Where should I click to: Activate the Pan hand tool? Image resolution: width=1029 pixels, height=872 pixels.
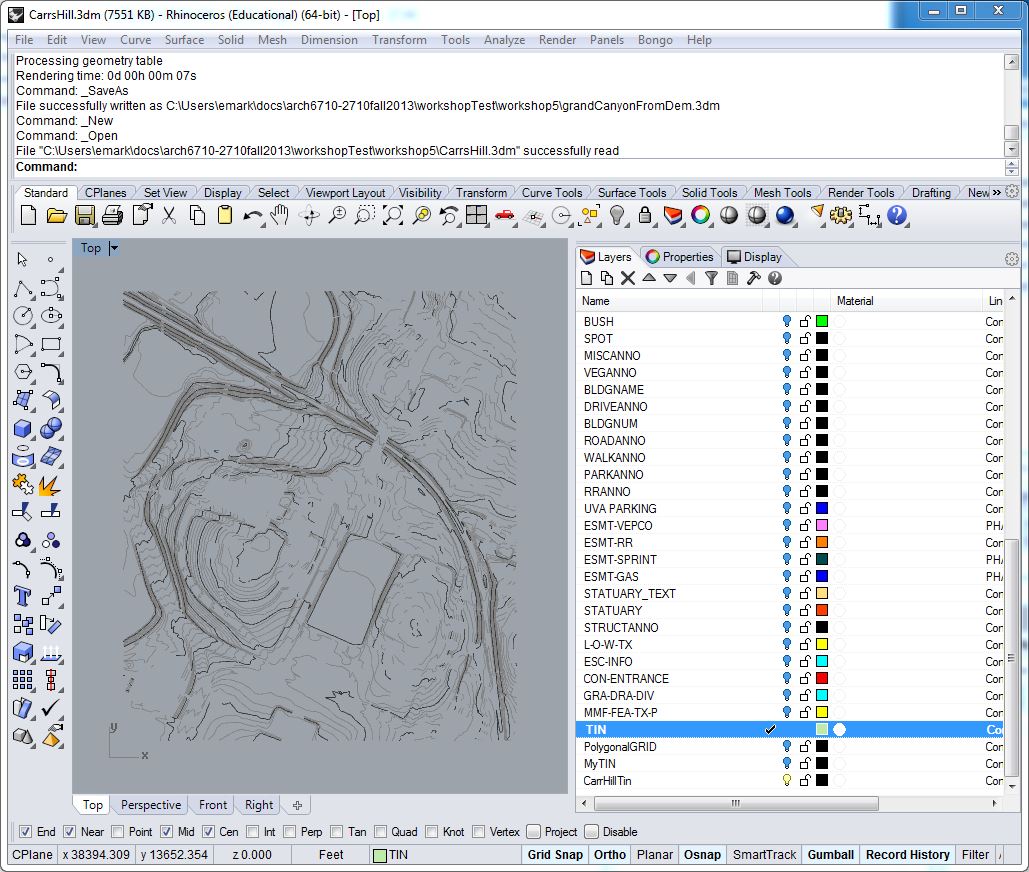(280, 215)
